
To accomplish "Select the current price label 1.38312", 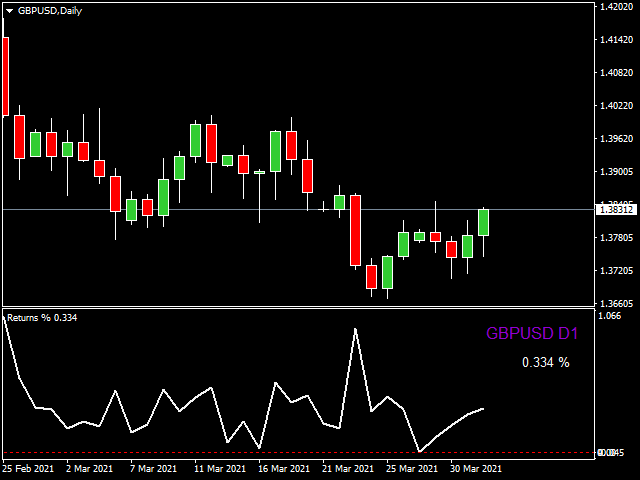I will click(x=616, y=209).
